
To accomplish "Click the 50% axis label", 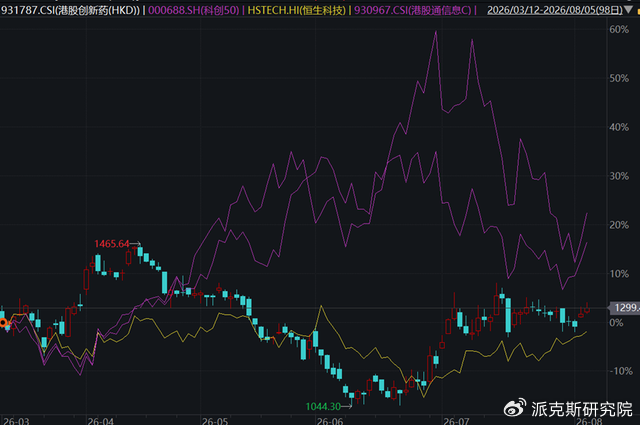I will pyautogui.click(x=619, y=78).
